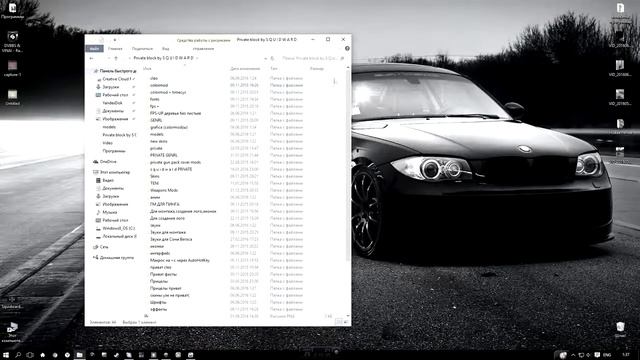Select the Weapons Mods folder
Screen dimensions: 640x360
pyautogui.click(x=164, y=190)
